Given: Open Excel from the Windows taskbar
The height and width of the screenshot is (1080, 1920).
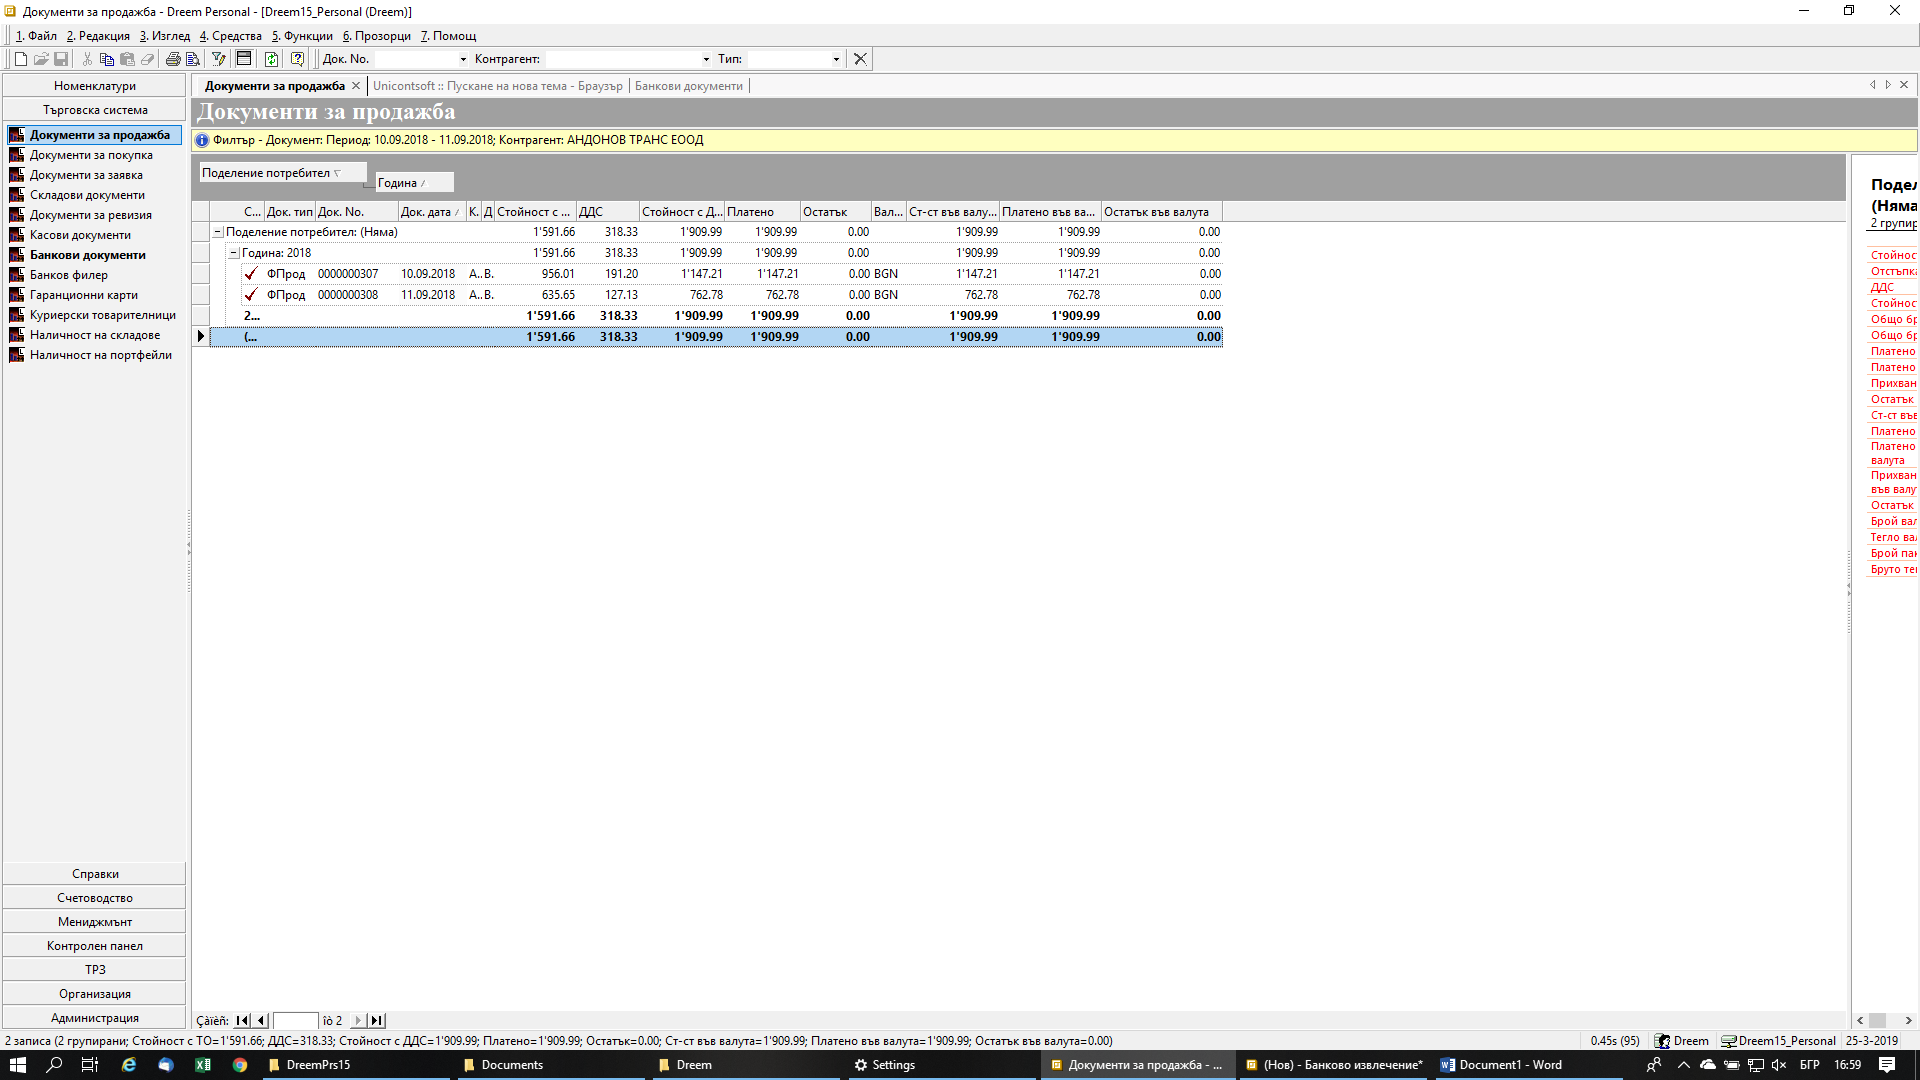Looking at the screenshot, I should (x=203, y=1065).
